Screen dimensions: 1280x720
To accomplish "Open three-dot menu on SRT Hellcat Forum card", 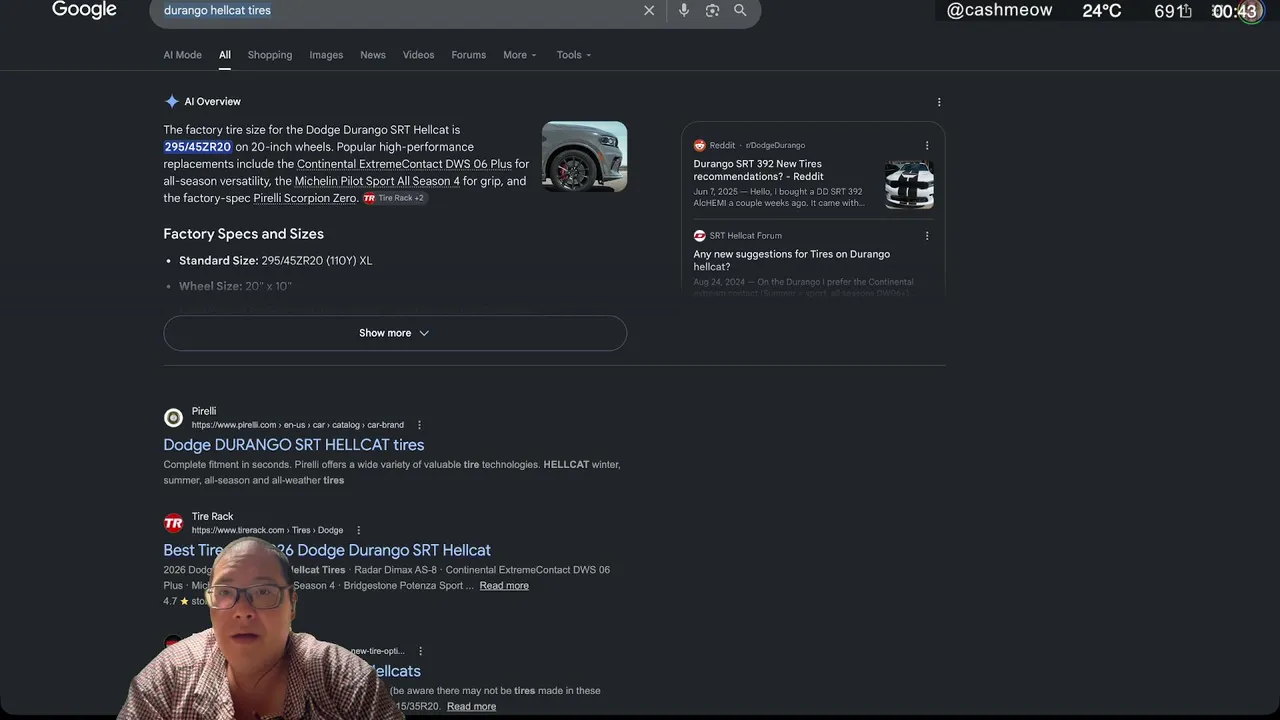I will pos(927,236).
